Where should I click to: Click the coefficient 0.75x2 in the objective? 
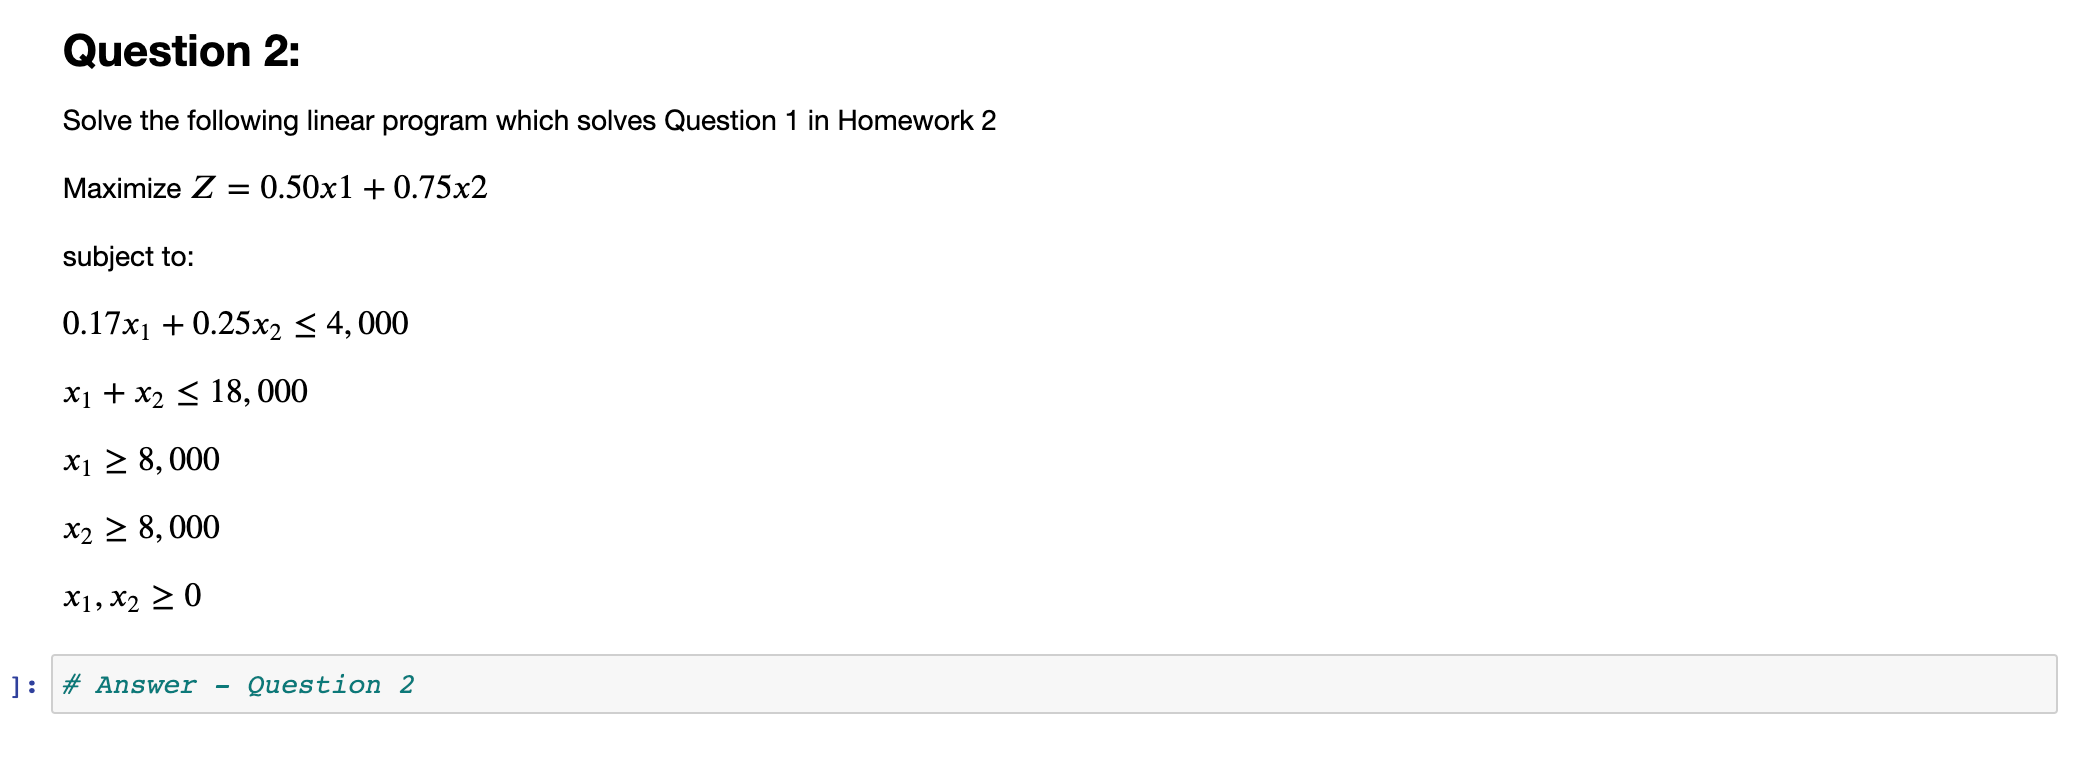pos(442,187)
